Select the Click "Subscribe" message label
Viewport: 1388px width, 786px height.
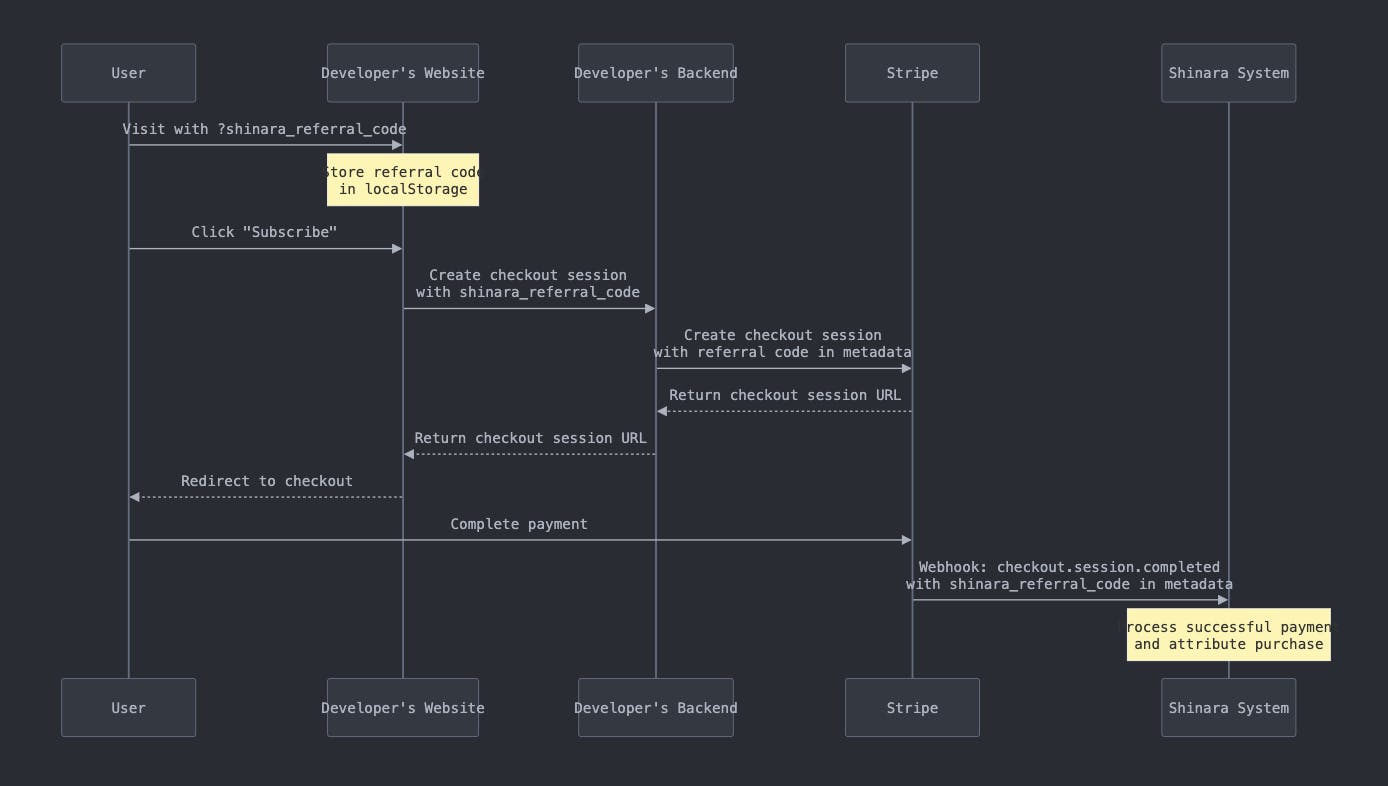pos(265,232)
